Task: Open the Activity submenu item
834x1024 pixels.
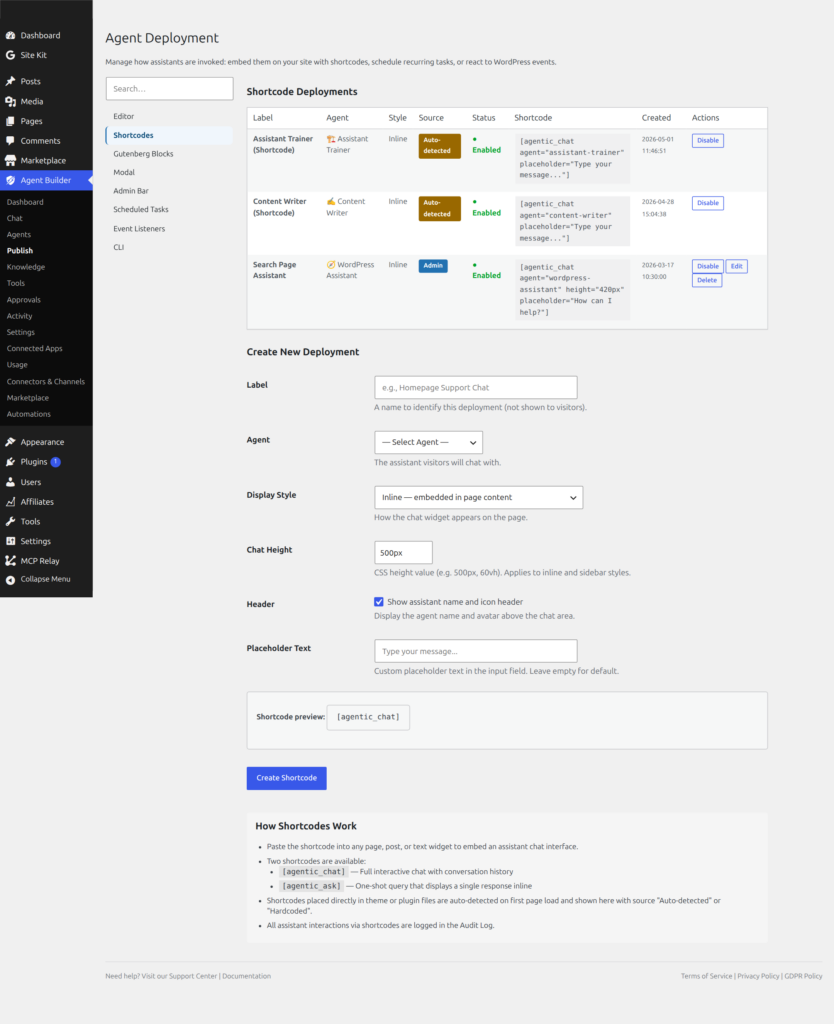Action: click(x=19, y=316)
